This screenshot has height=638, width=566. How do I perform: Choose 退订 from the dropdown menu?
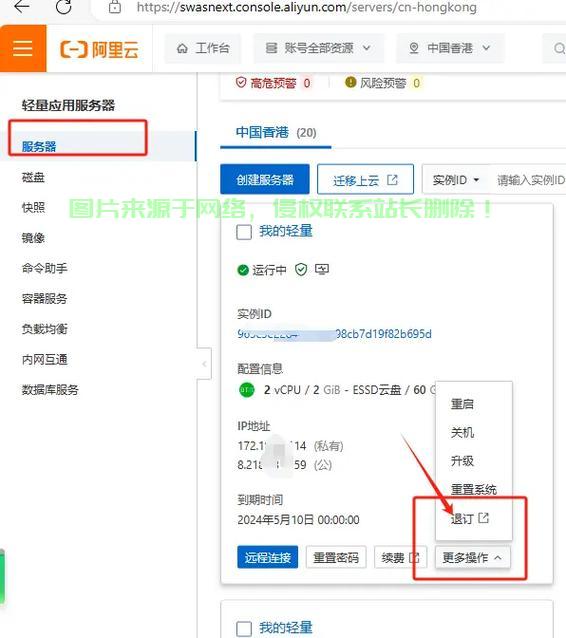click(x=470, y=518)
